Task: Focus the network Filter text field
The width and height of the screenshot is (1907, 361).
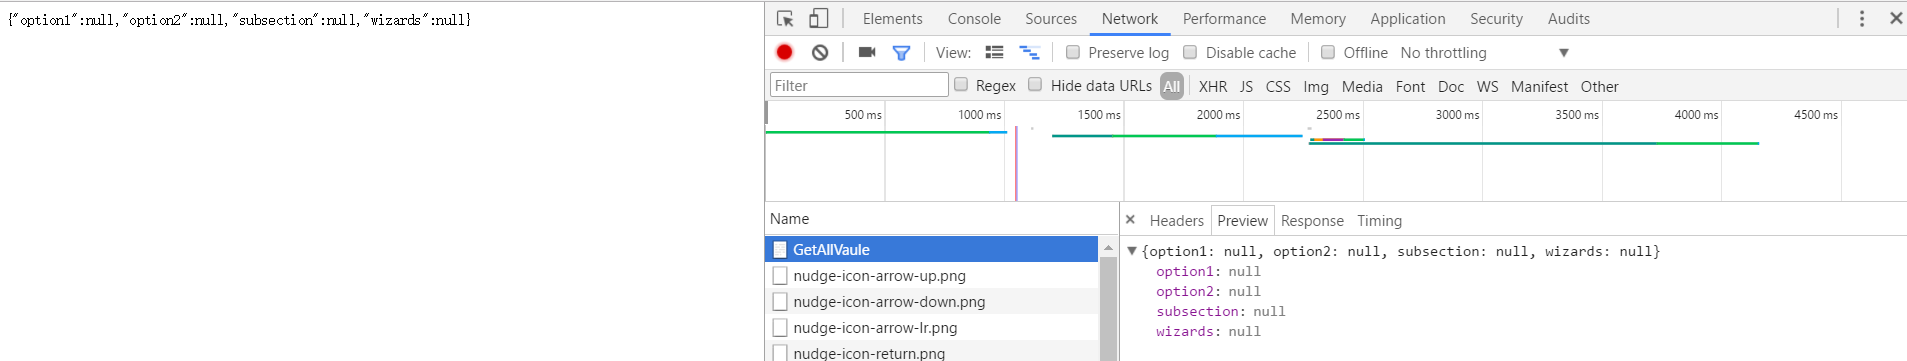Action: [x=859, y=85]
